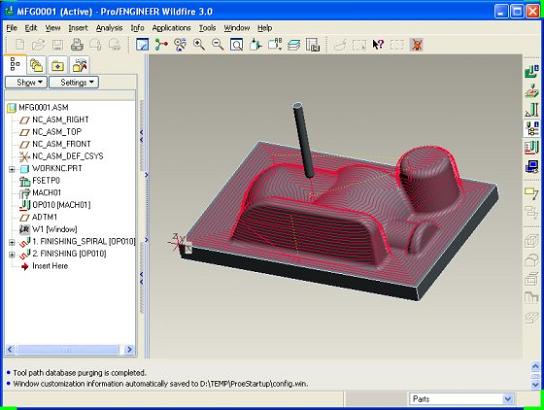Click the Zoom Out magnifier
This screenshot has height=410, width=544.
pos(218,45)
